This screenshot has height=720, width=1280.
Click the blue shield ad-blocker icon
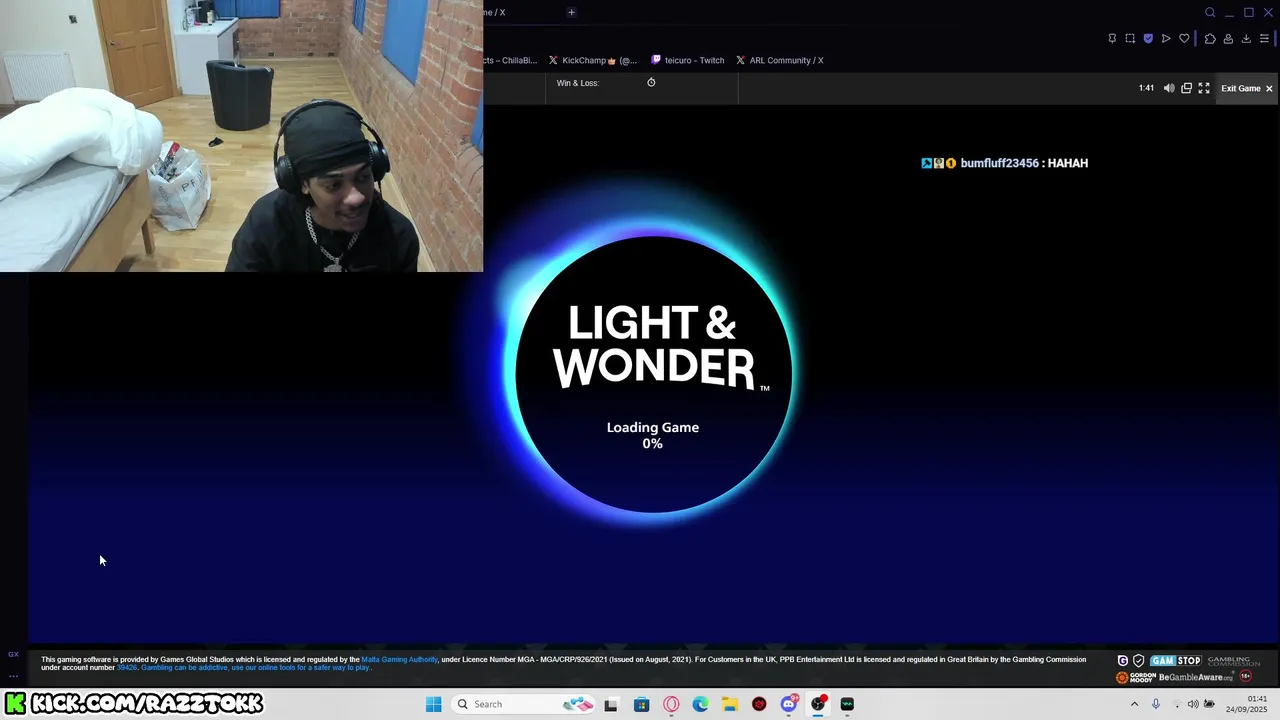pos(1148,39)
